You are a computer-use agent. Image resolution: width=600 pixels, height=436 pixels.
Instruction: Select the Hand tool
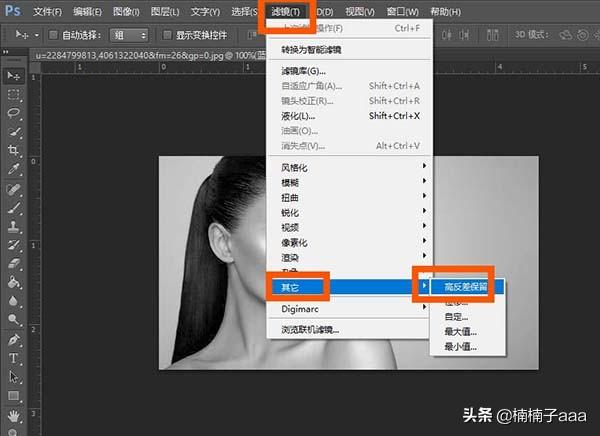click(14, 414)
